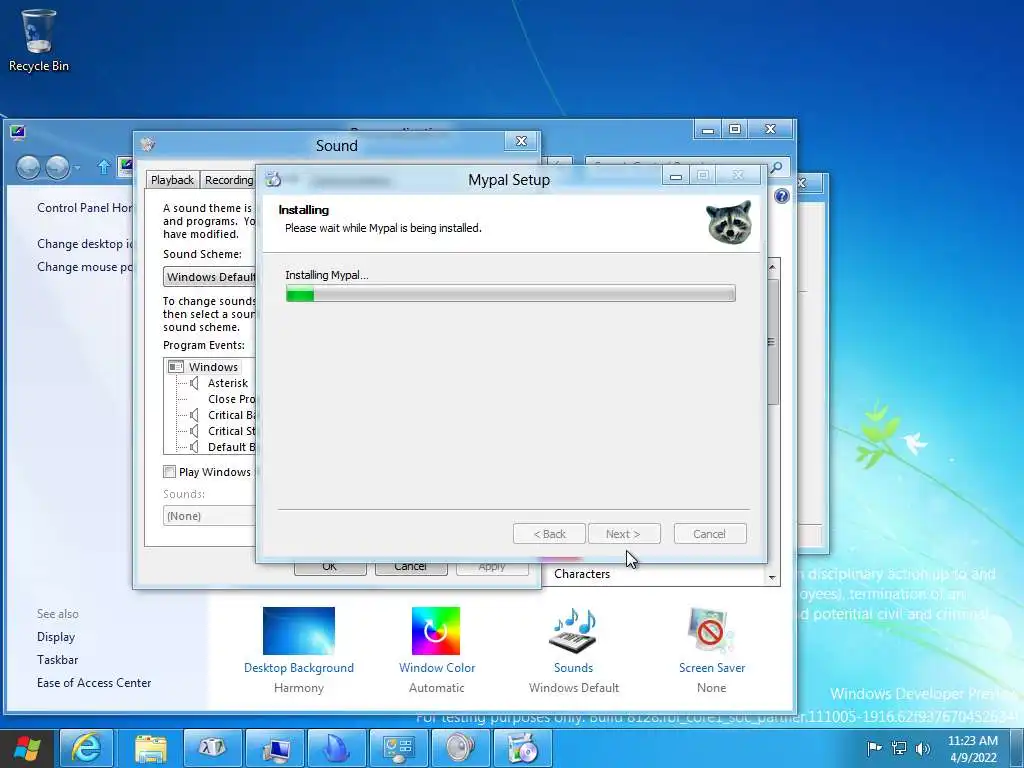Click Cancel in the Sound dialog
The height and width of the screenshot is (768, 1024).
(411, 568)
